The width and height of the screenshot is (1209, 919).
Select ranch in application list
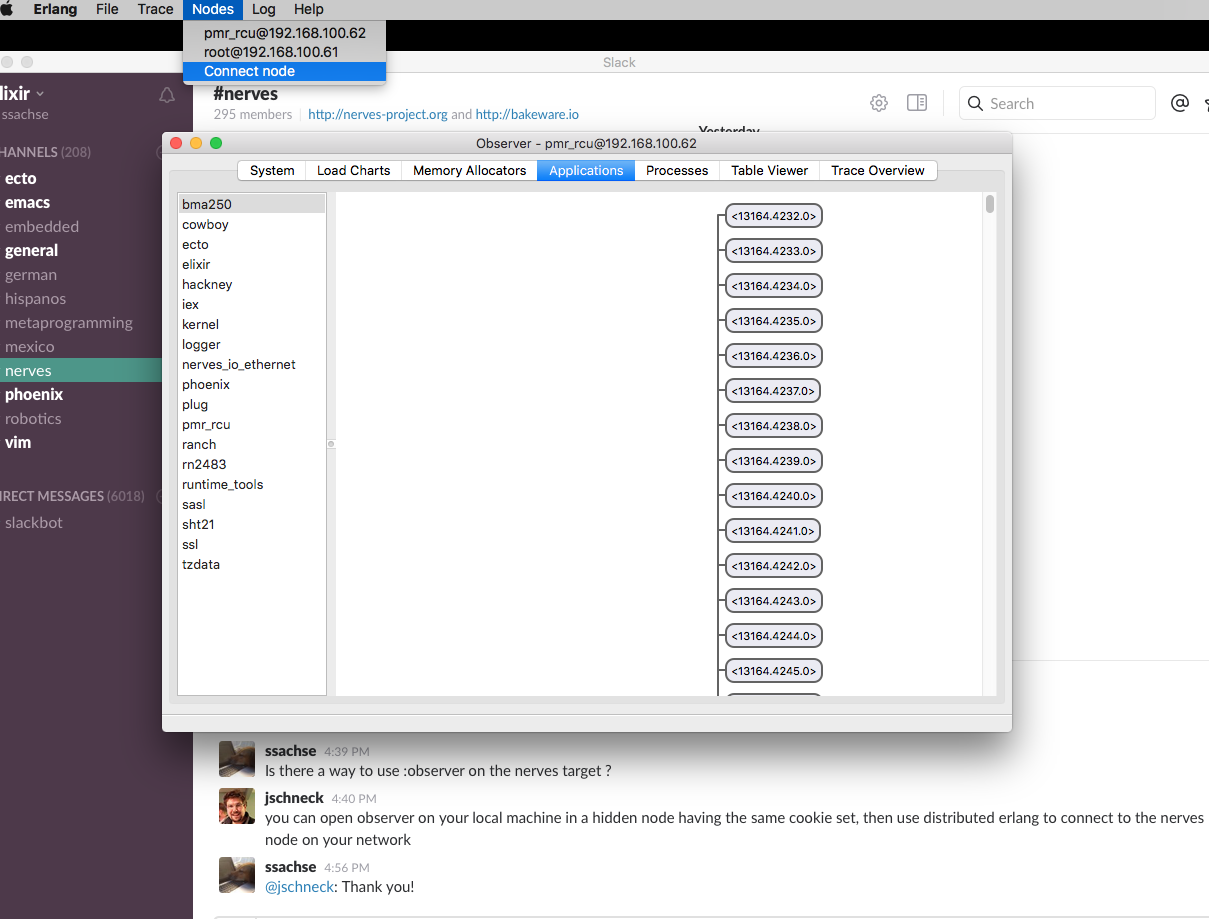(x=252, y=444)
